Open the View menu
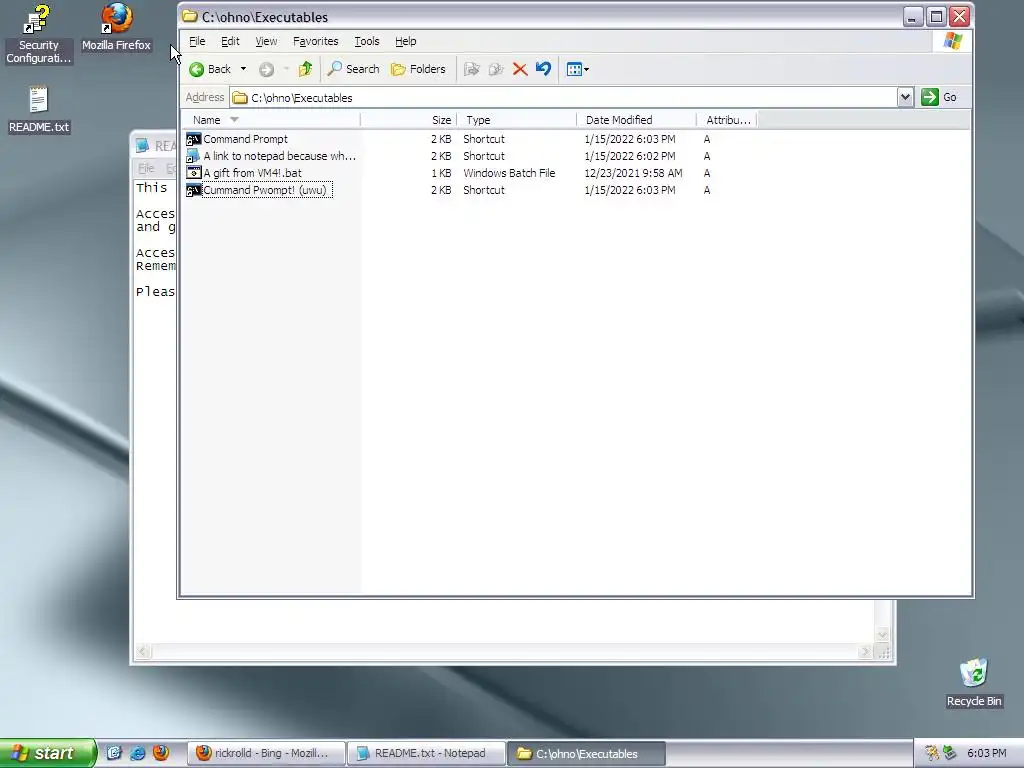Image resolution: width=1024 pixels, height=768 pixels. tap(266, 41)
